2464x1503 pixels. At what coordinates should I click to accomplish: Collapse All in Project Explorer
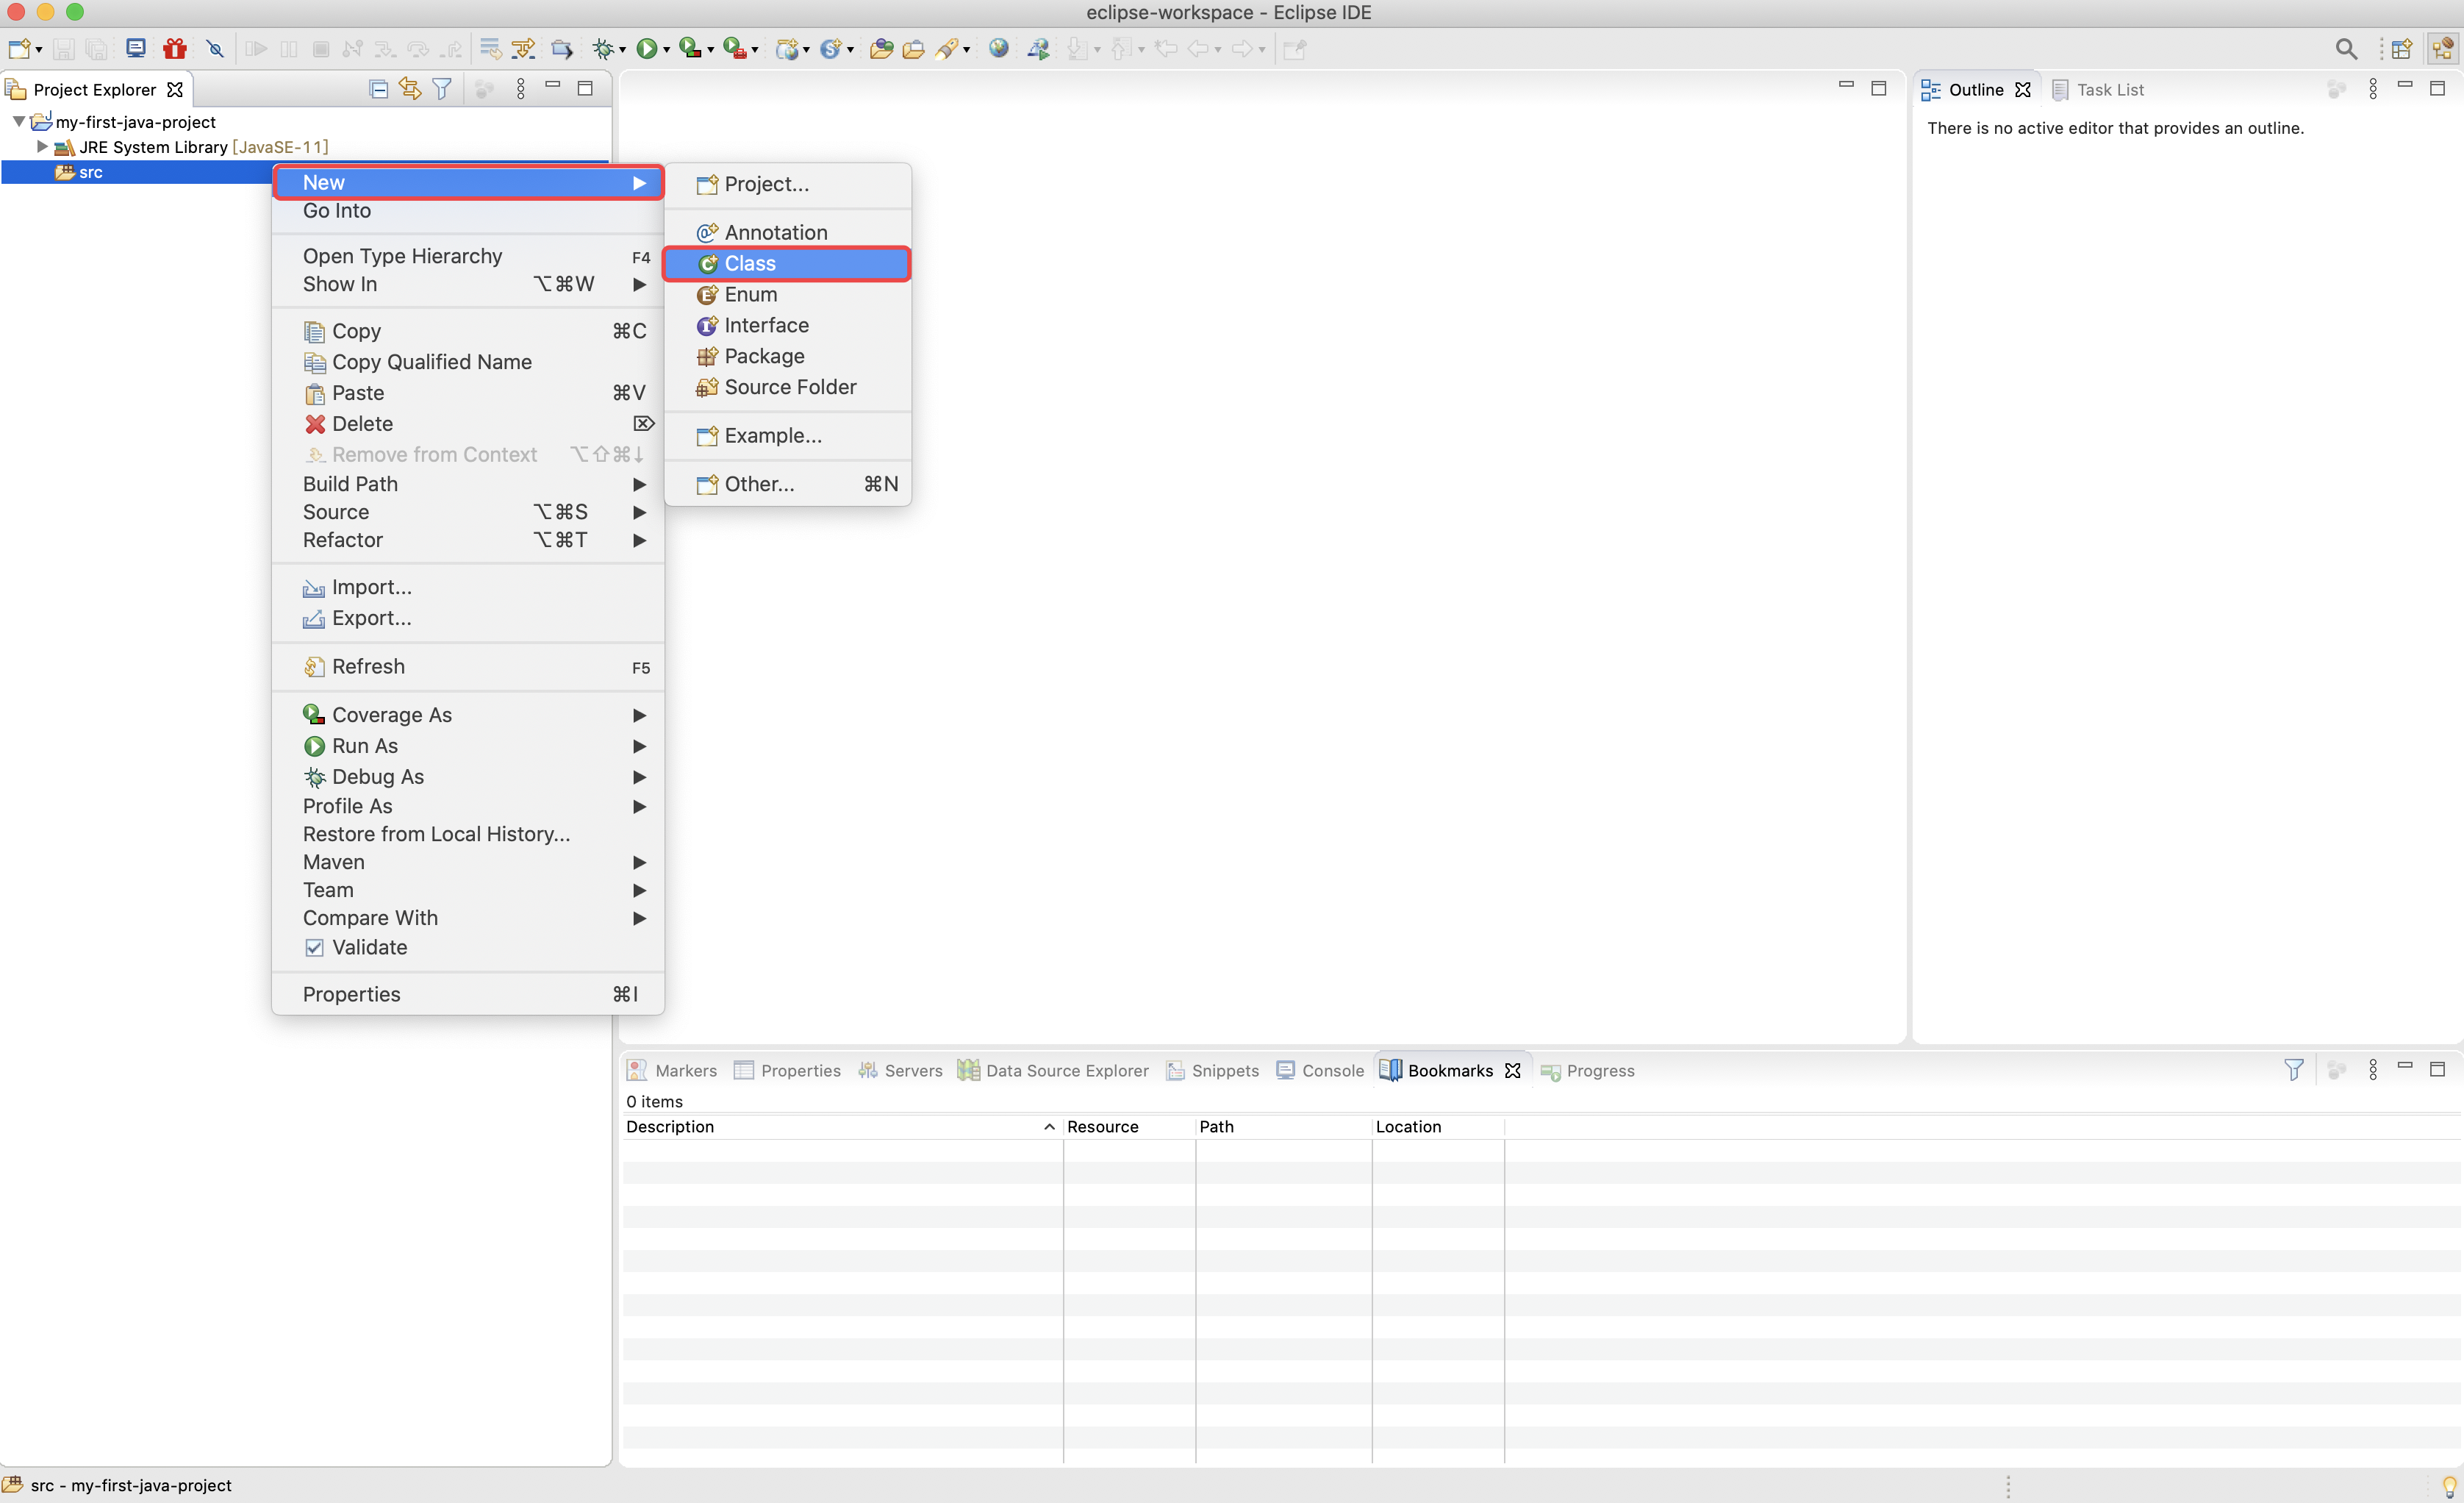pos(378,89)
